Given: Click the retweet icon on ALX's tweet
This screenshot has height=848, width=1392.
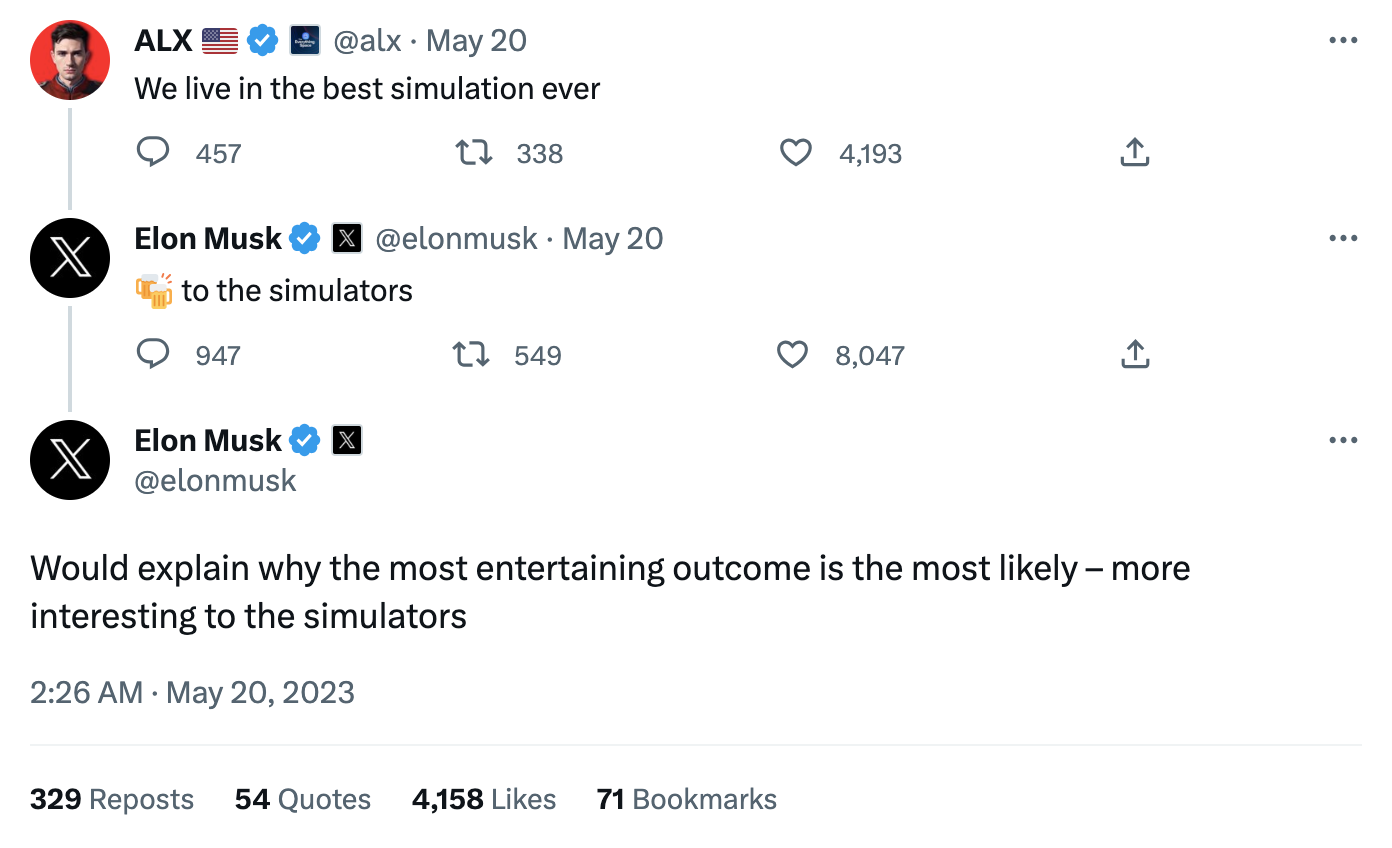Looking at the screenshot, I should click(x=473, y=152).
